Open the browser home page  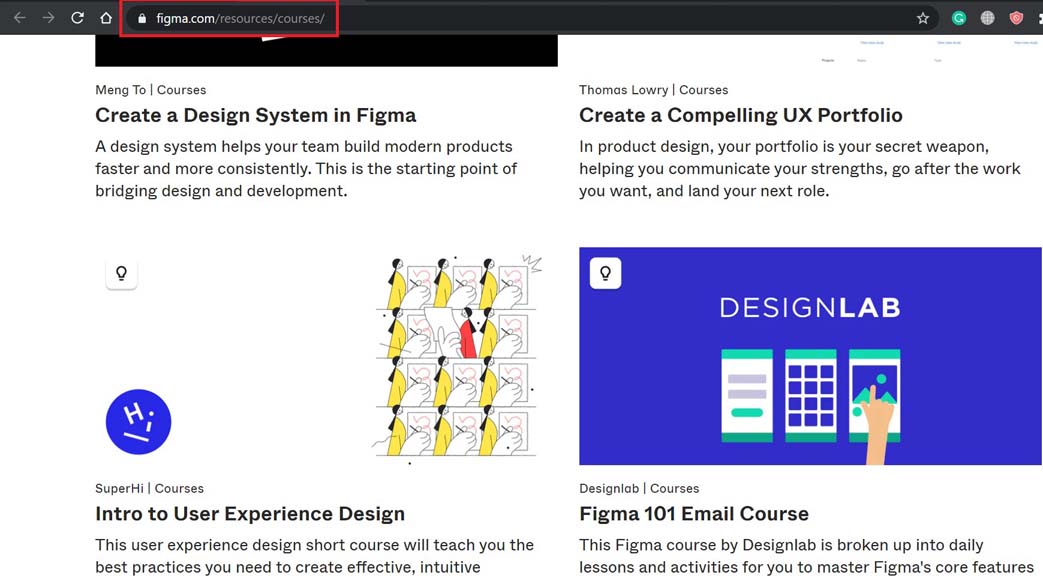coord(106,18)
